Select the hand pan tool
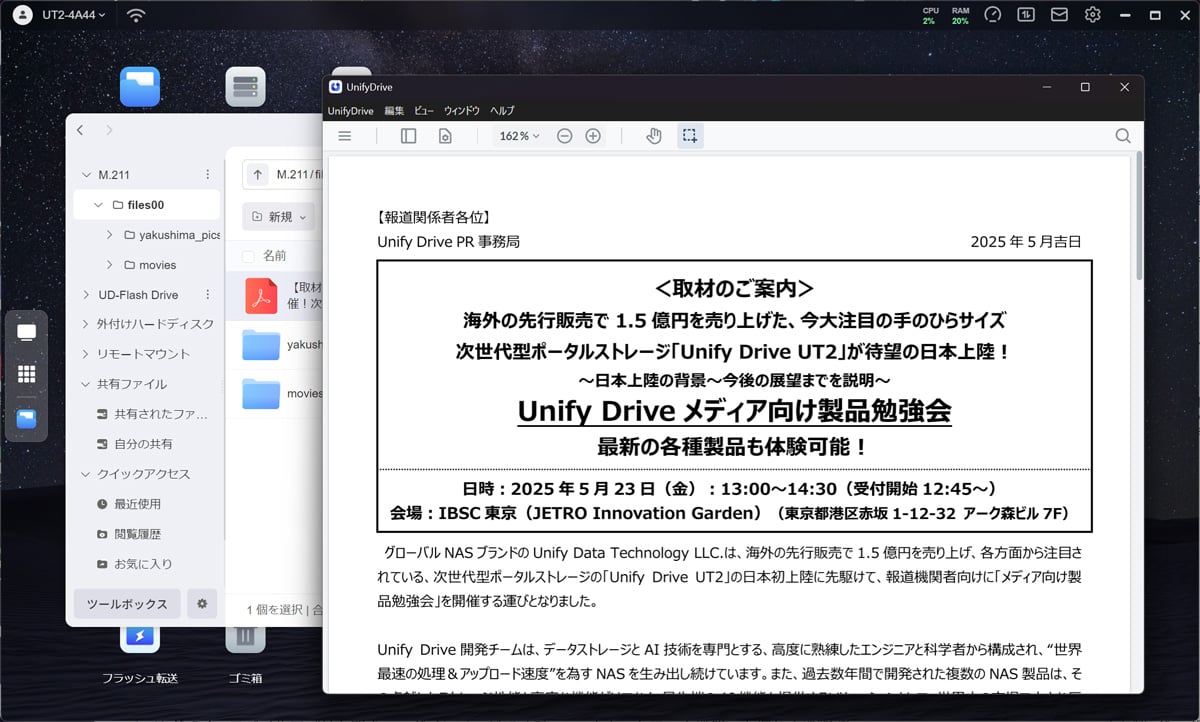This screenshot has width=1200, height=722. (x=654, y=136)
